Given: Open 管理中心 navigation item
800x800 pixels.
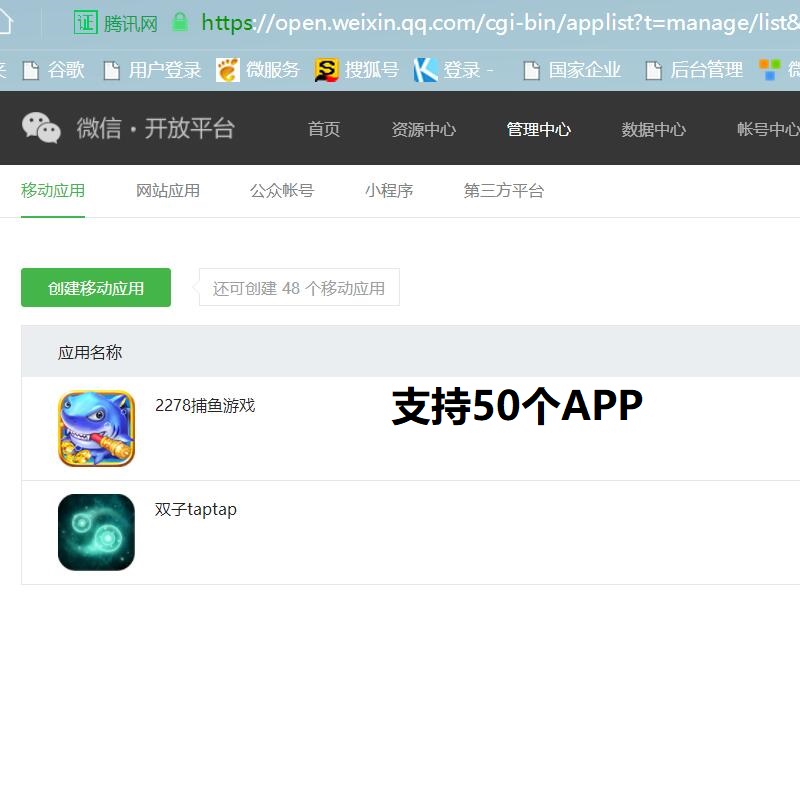Looking at the screenshot, I should (538, 129).
